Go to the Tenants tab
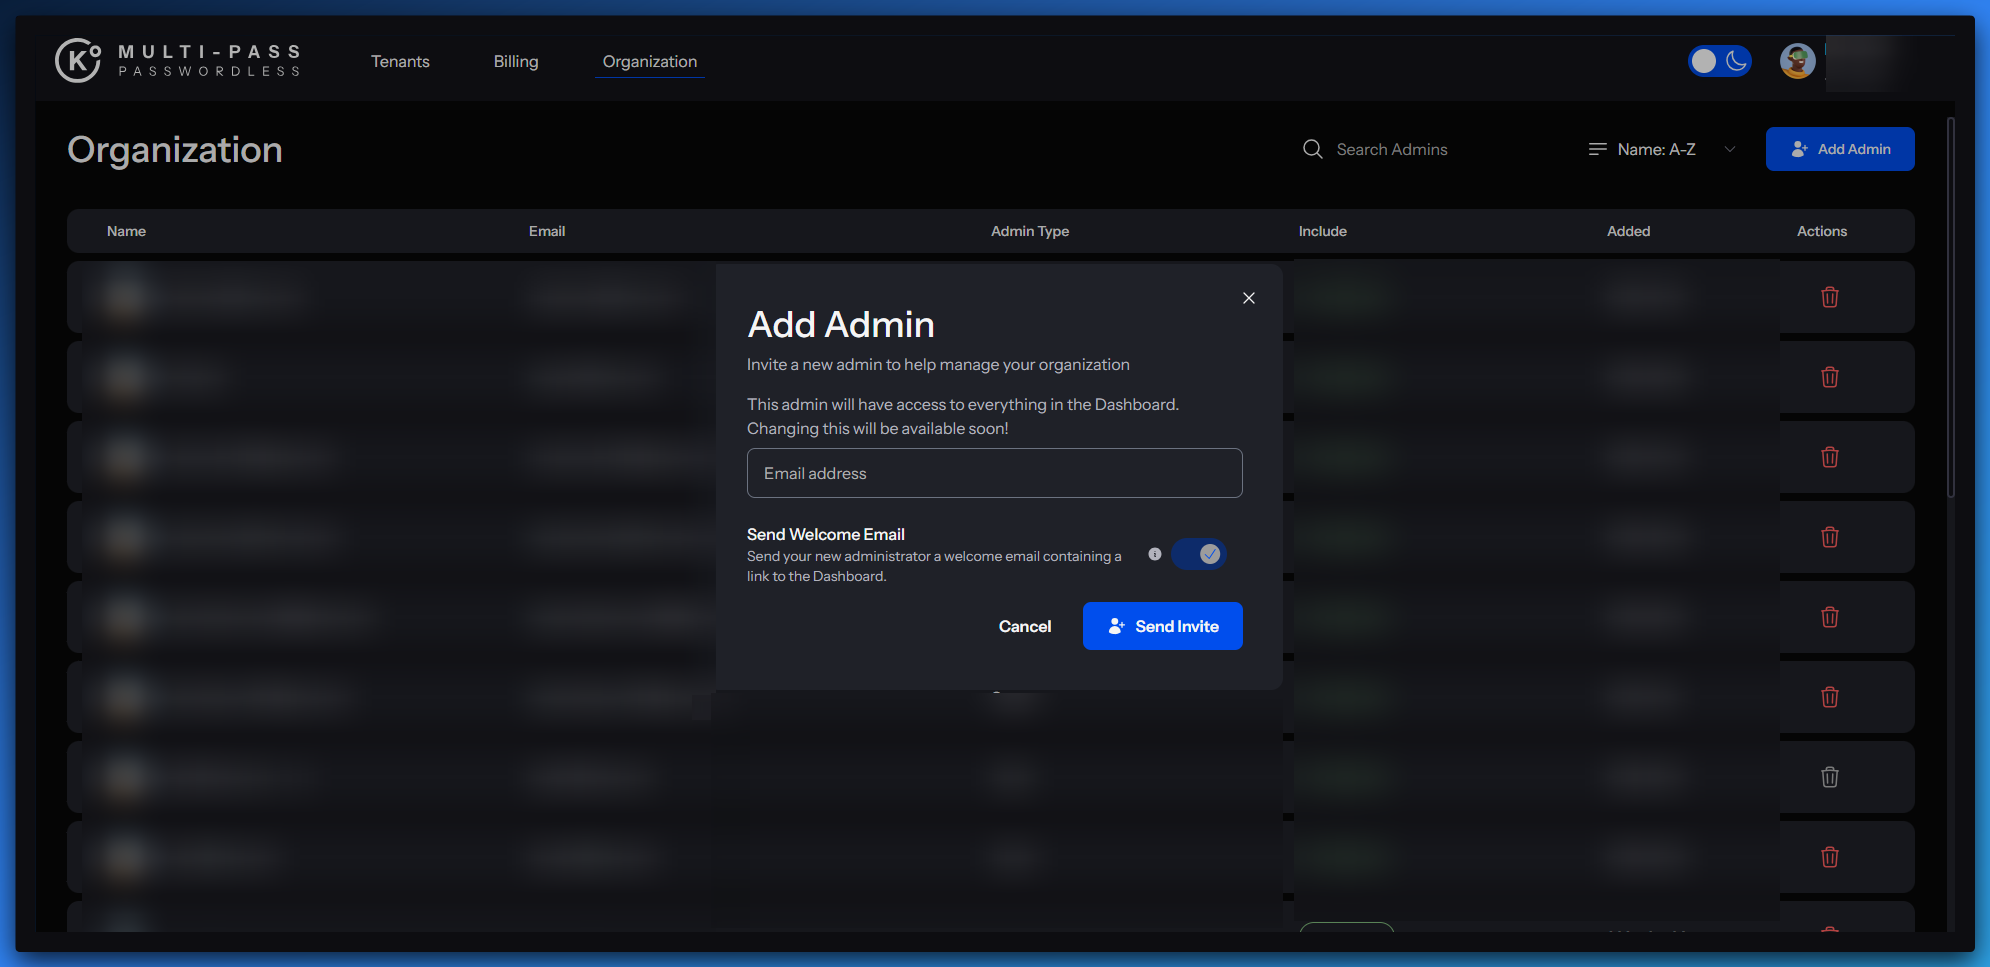1990x967 pixels. click(400, 61)
